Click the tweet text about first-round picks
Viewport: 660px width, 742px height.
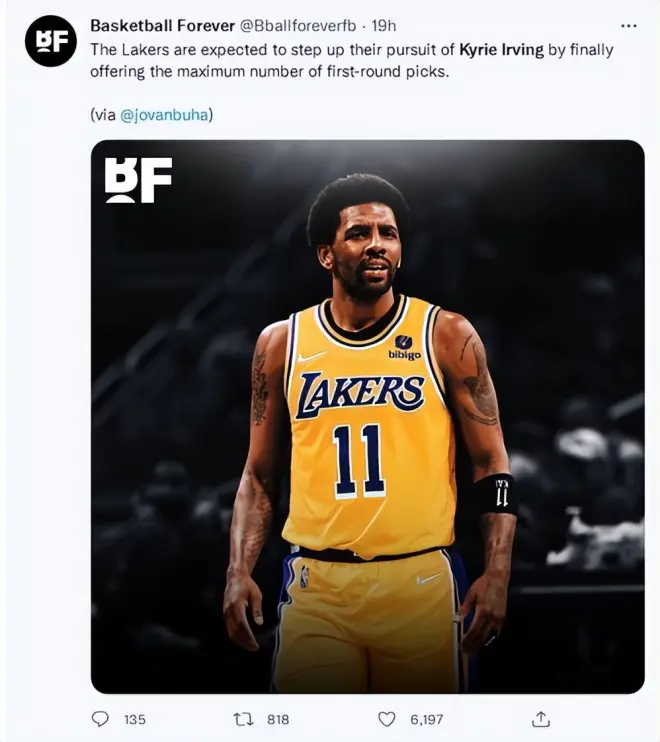[x=352, y=61]
